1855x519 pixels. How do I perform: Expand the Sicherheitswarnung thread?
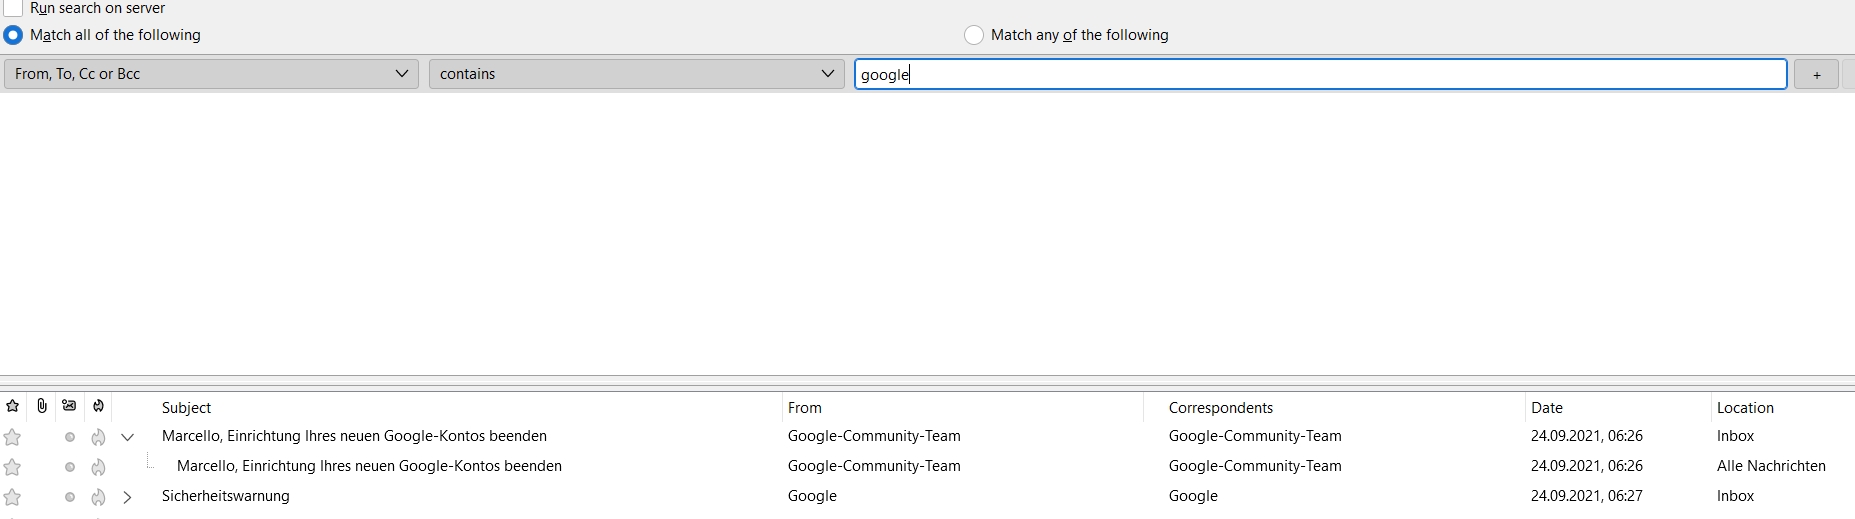point(127,497)
